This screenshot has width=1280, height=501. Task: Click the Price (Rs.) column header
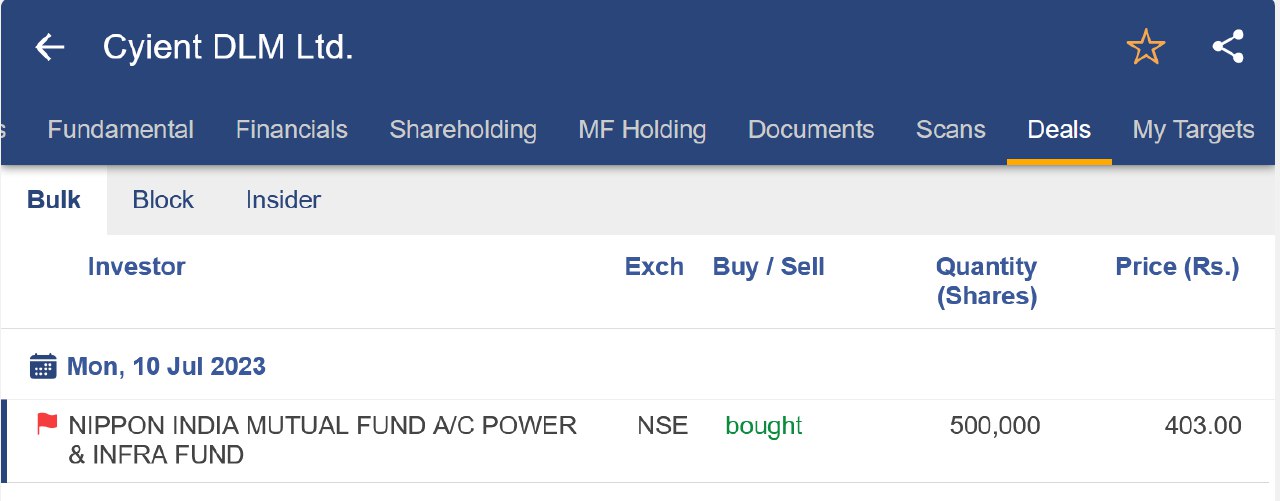tap(1176, 267)
